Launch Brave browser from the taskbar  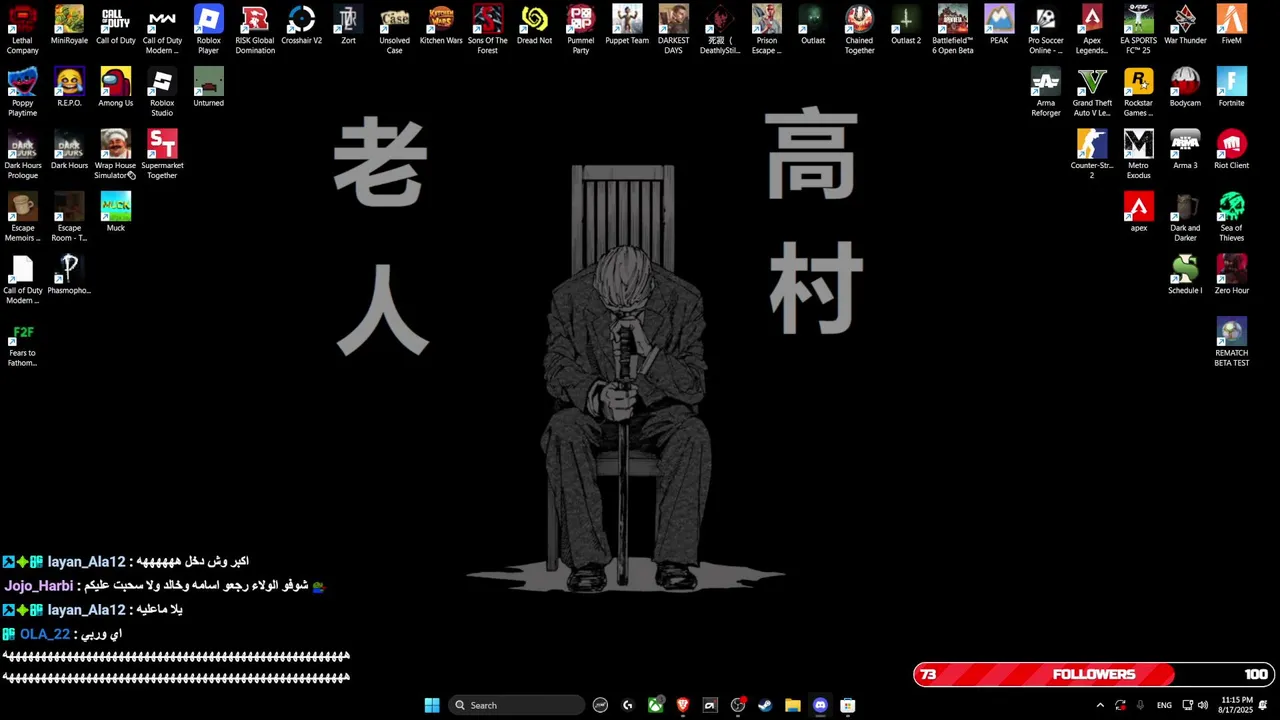683,705
